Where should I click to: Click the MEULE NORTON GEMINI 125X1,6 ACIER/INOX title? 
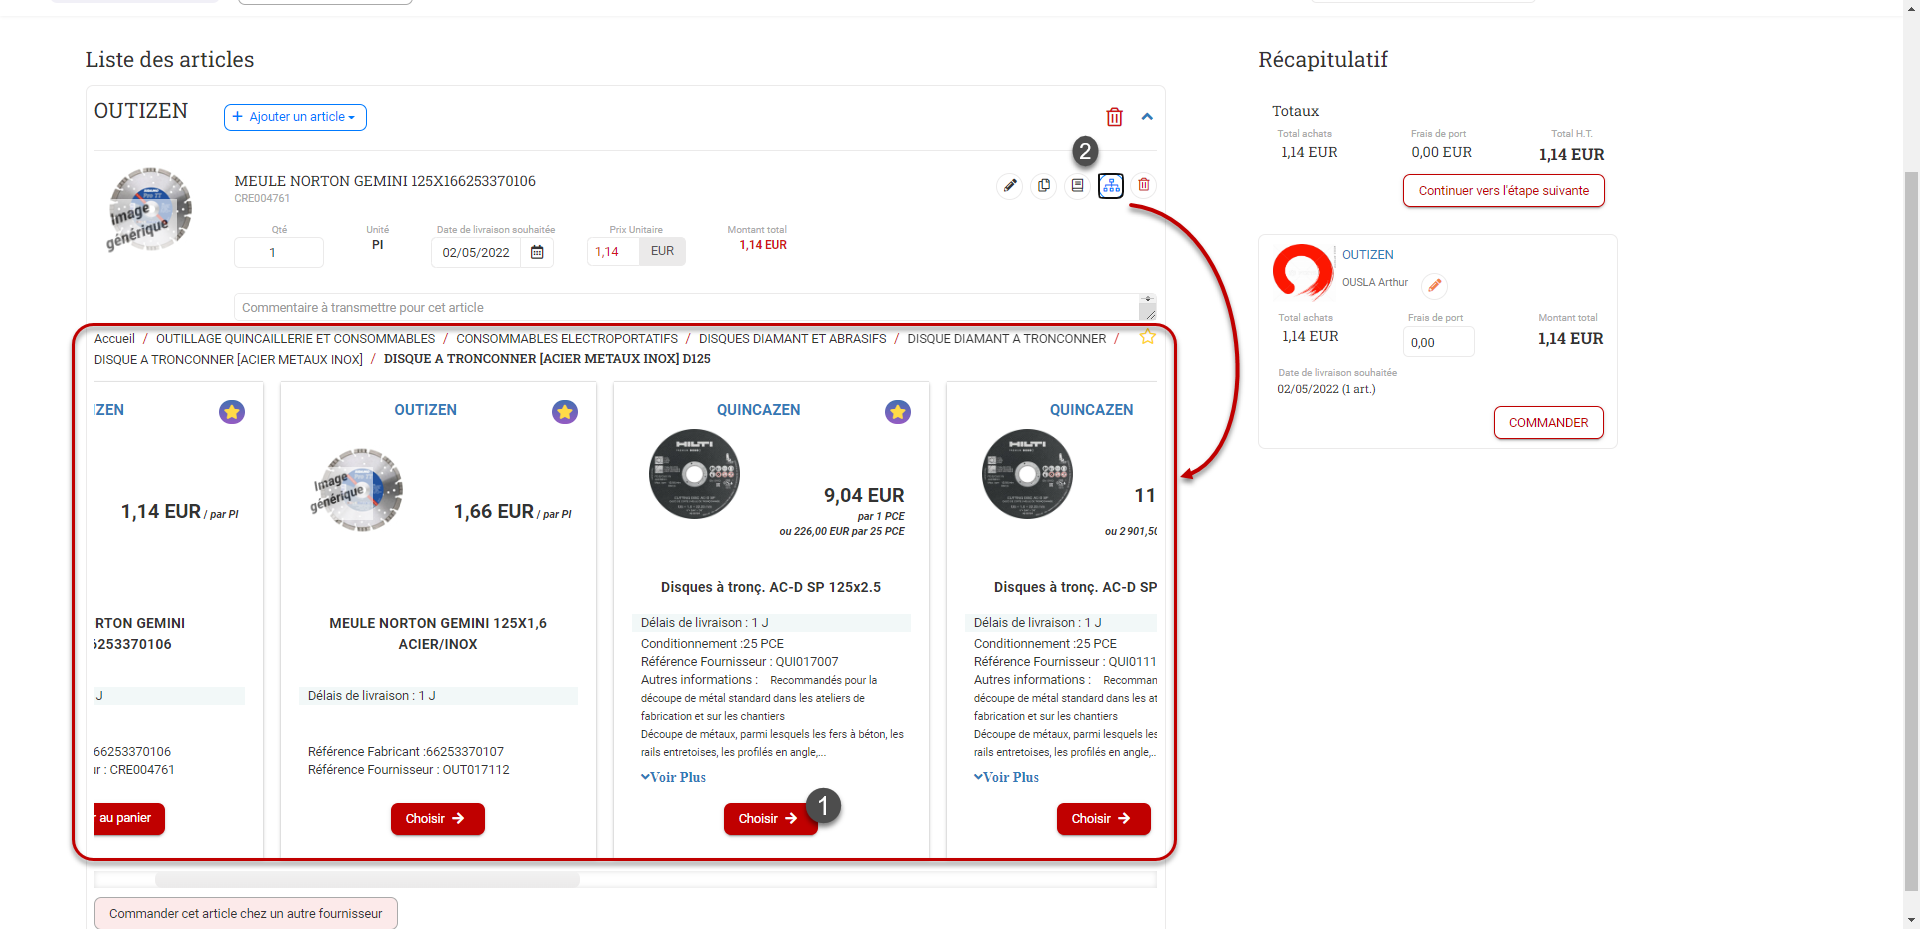438,634
